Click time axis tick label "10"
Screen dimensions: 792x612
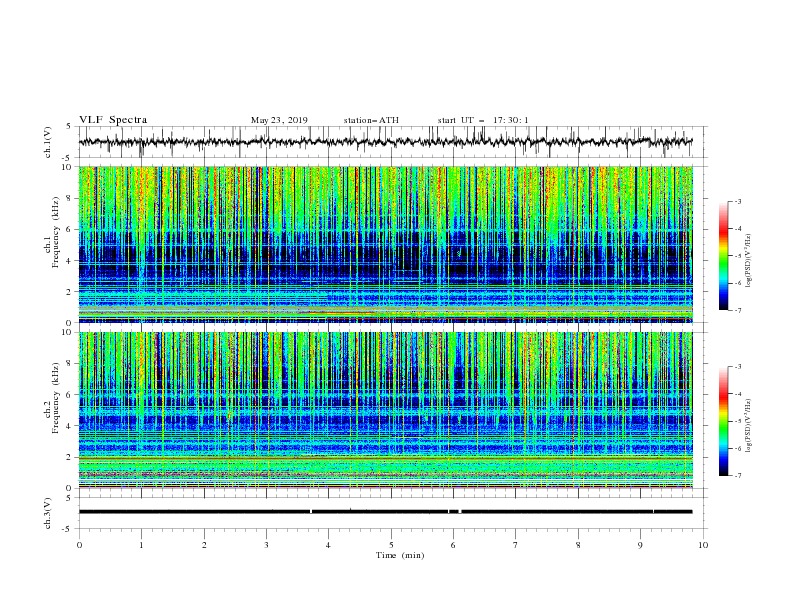[703, 545]
